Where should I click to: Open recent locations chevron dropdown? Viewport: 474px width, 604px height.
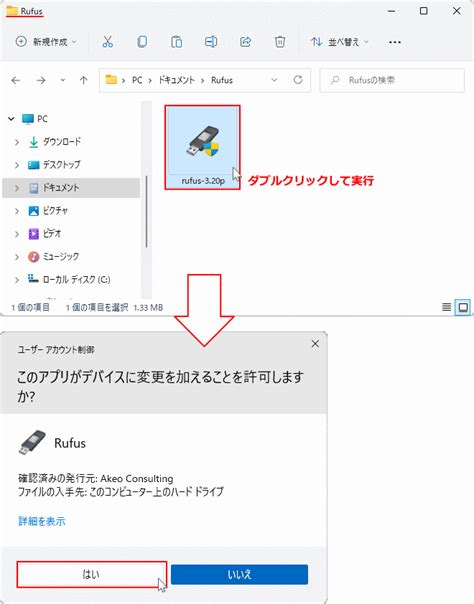point(62,80)
